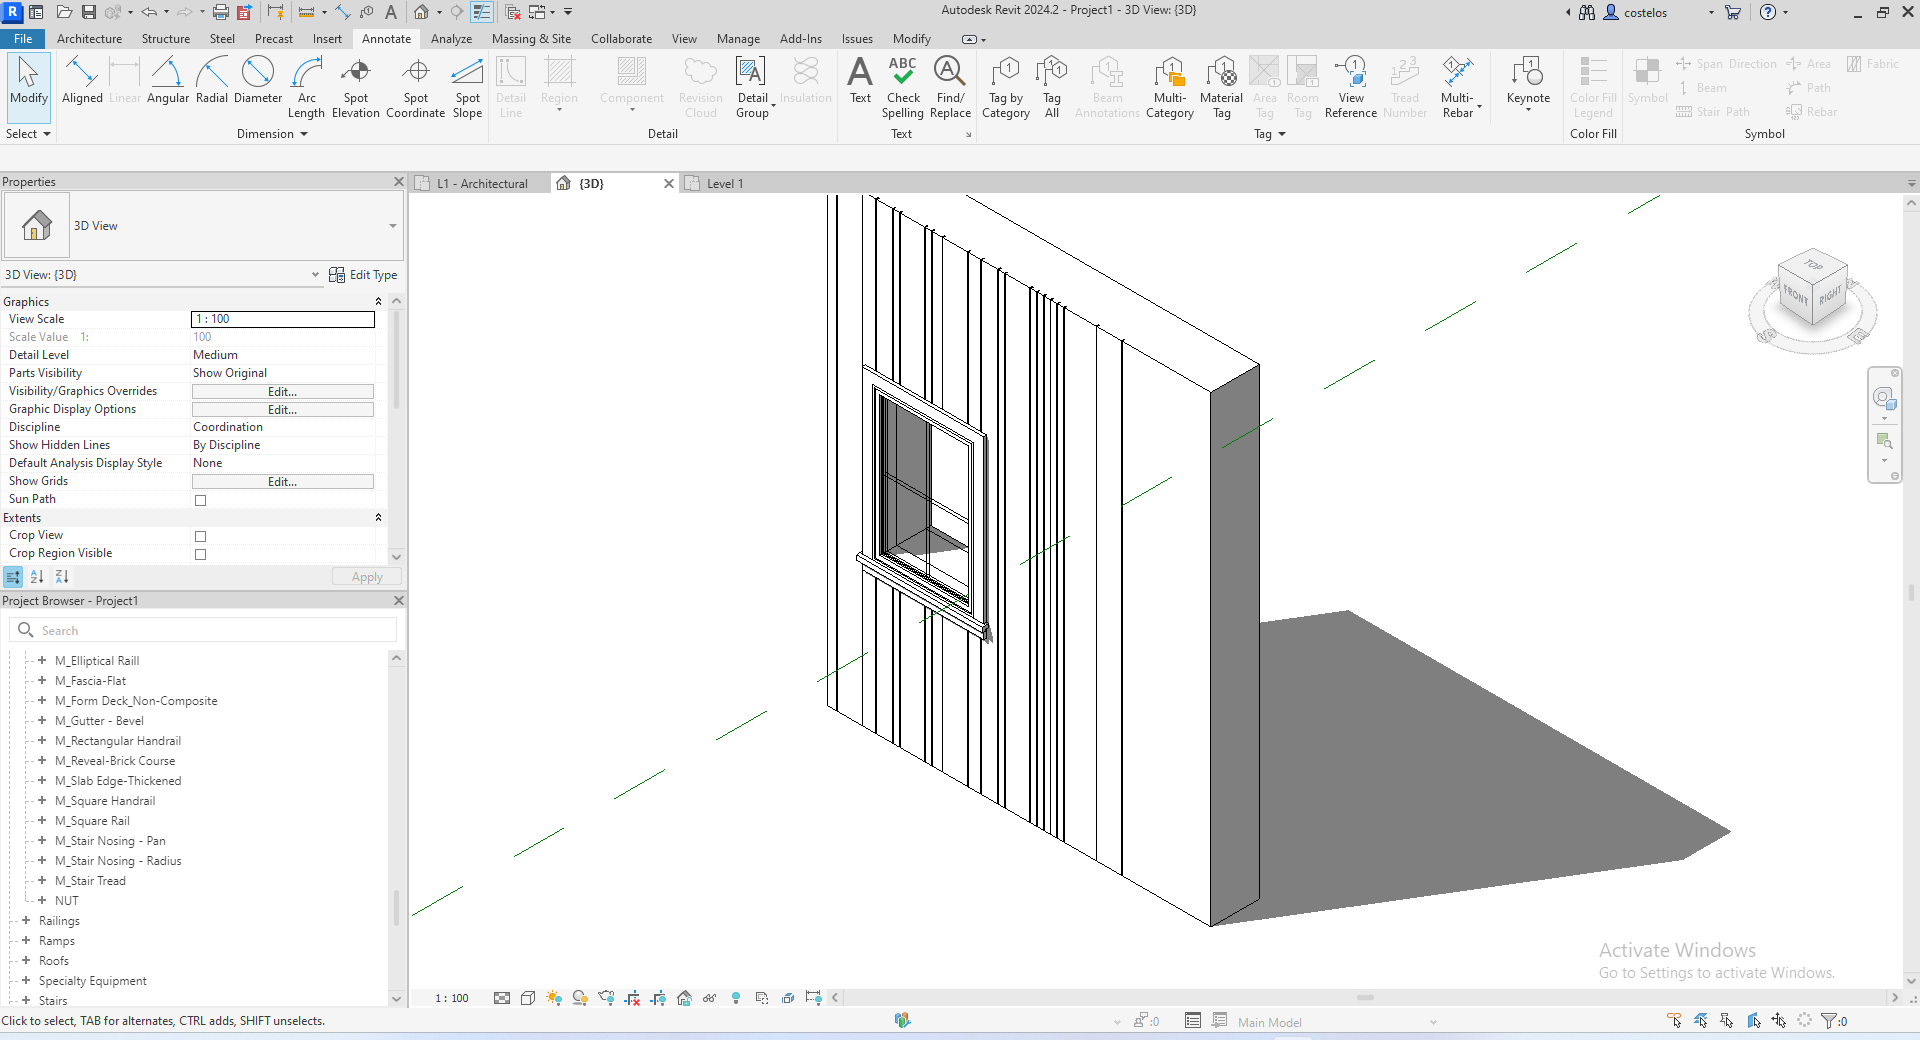
Task: Click Edit for Show Grids
Action: pyautogui.click(x=283, y=482)
